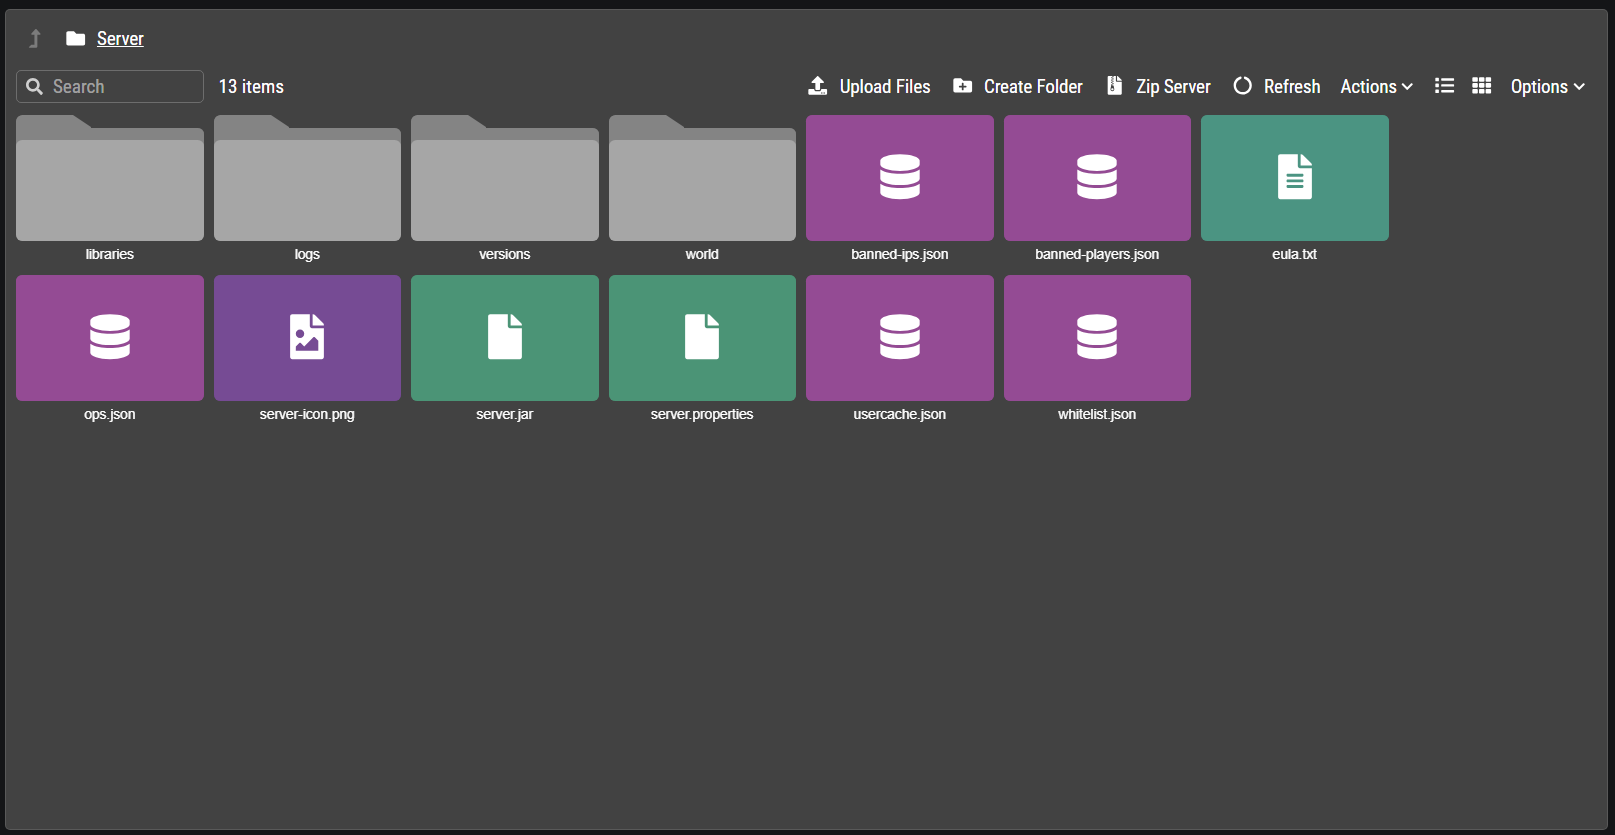Click the 'usercache.json' file name text
Screen dimensions: 1615x835
900,414
